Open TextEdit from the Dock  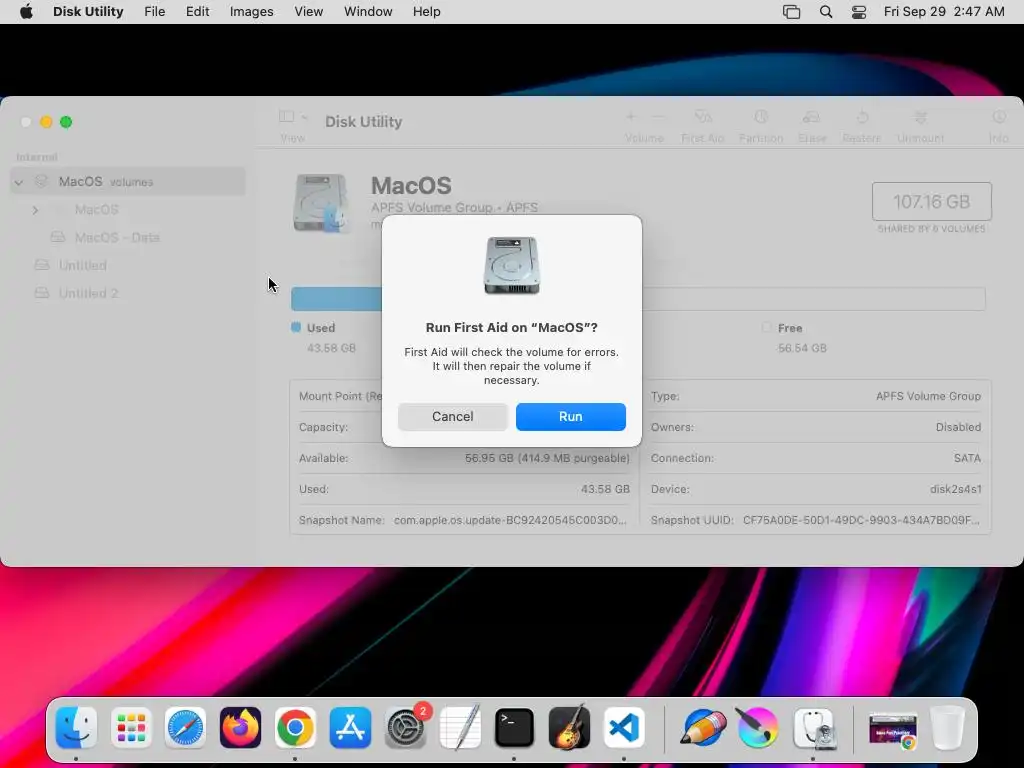click(460, 728)
